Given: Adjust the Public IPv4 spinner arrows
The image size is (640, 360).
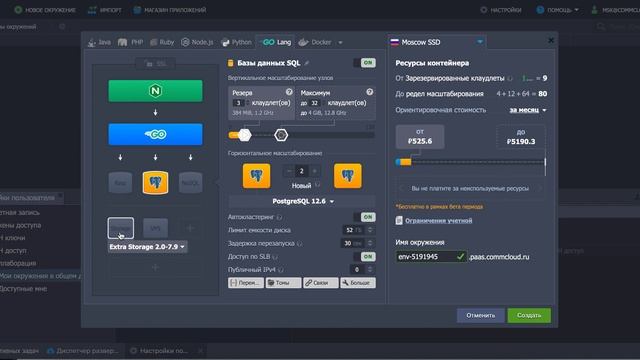Looking at the screenshot, I should [x=370, y=269].
